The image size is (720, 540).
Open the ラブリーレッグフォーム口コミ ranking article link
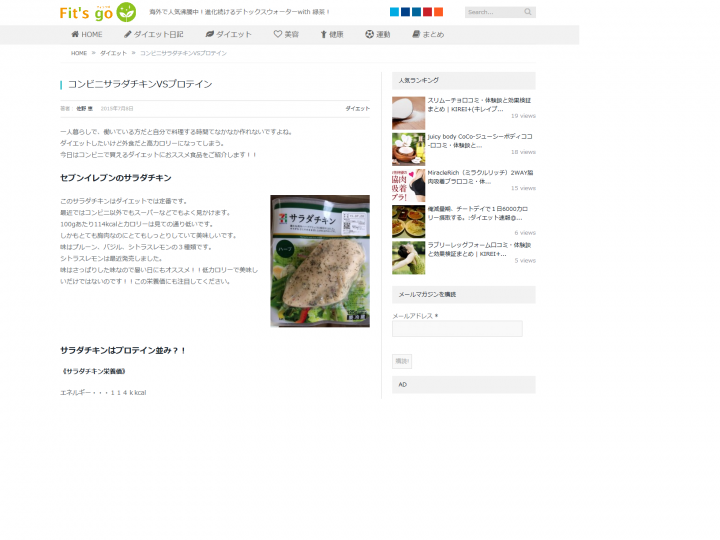pyautogui.click(x=479, y=249)
